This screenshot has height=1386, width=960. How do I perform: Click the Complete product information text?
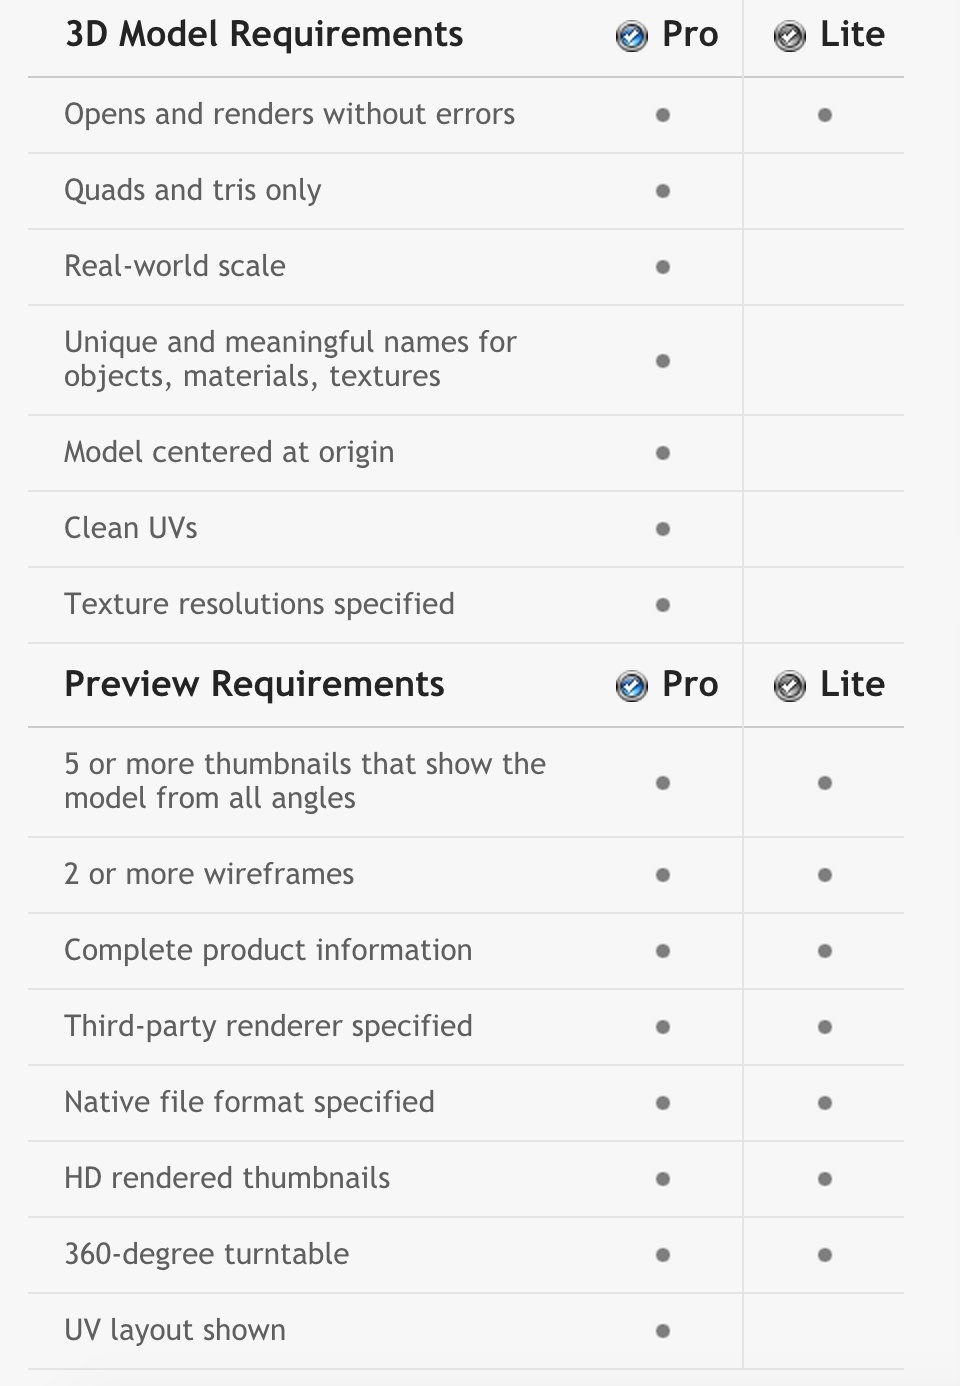(x=268, y=951)
